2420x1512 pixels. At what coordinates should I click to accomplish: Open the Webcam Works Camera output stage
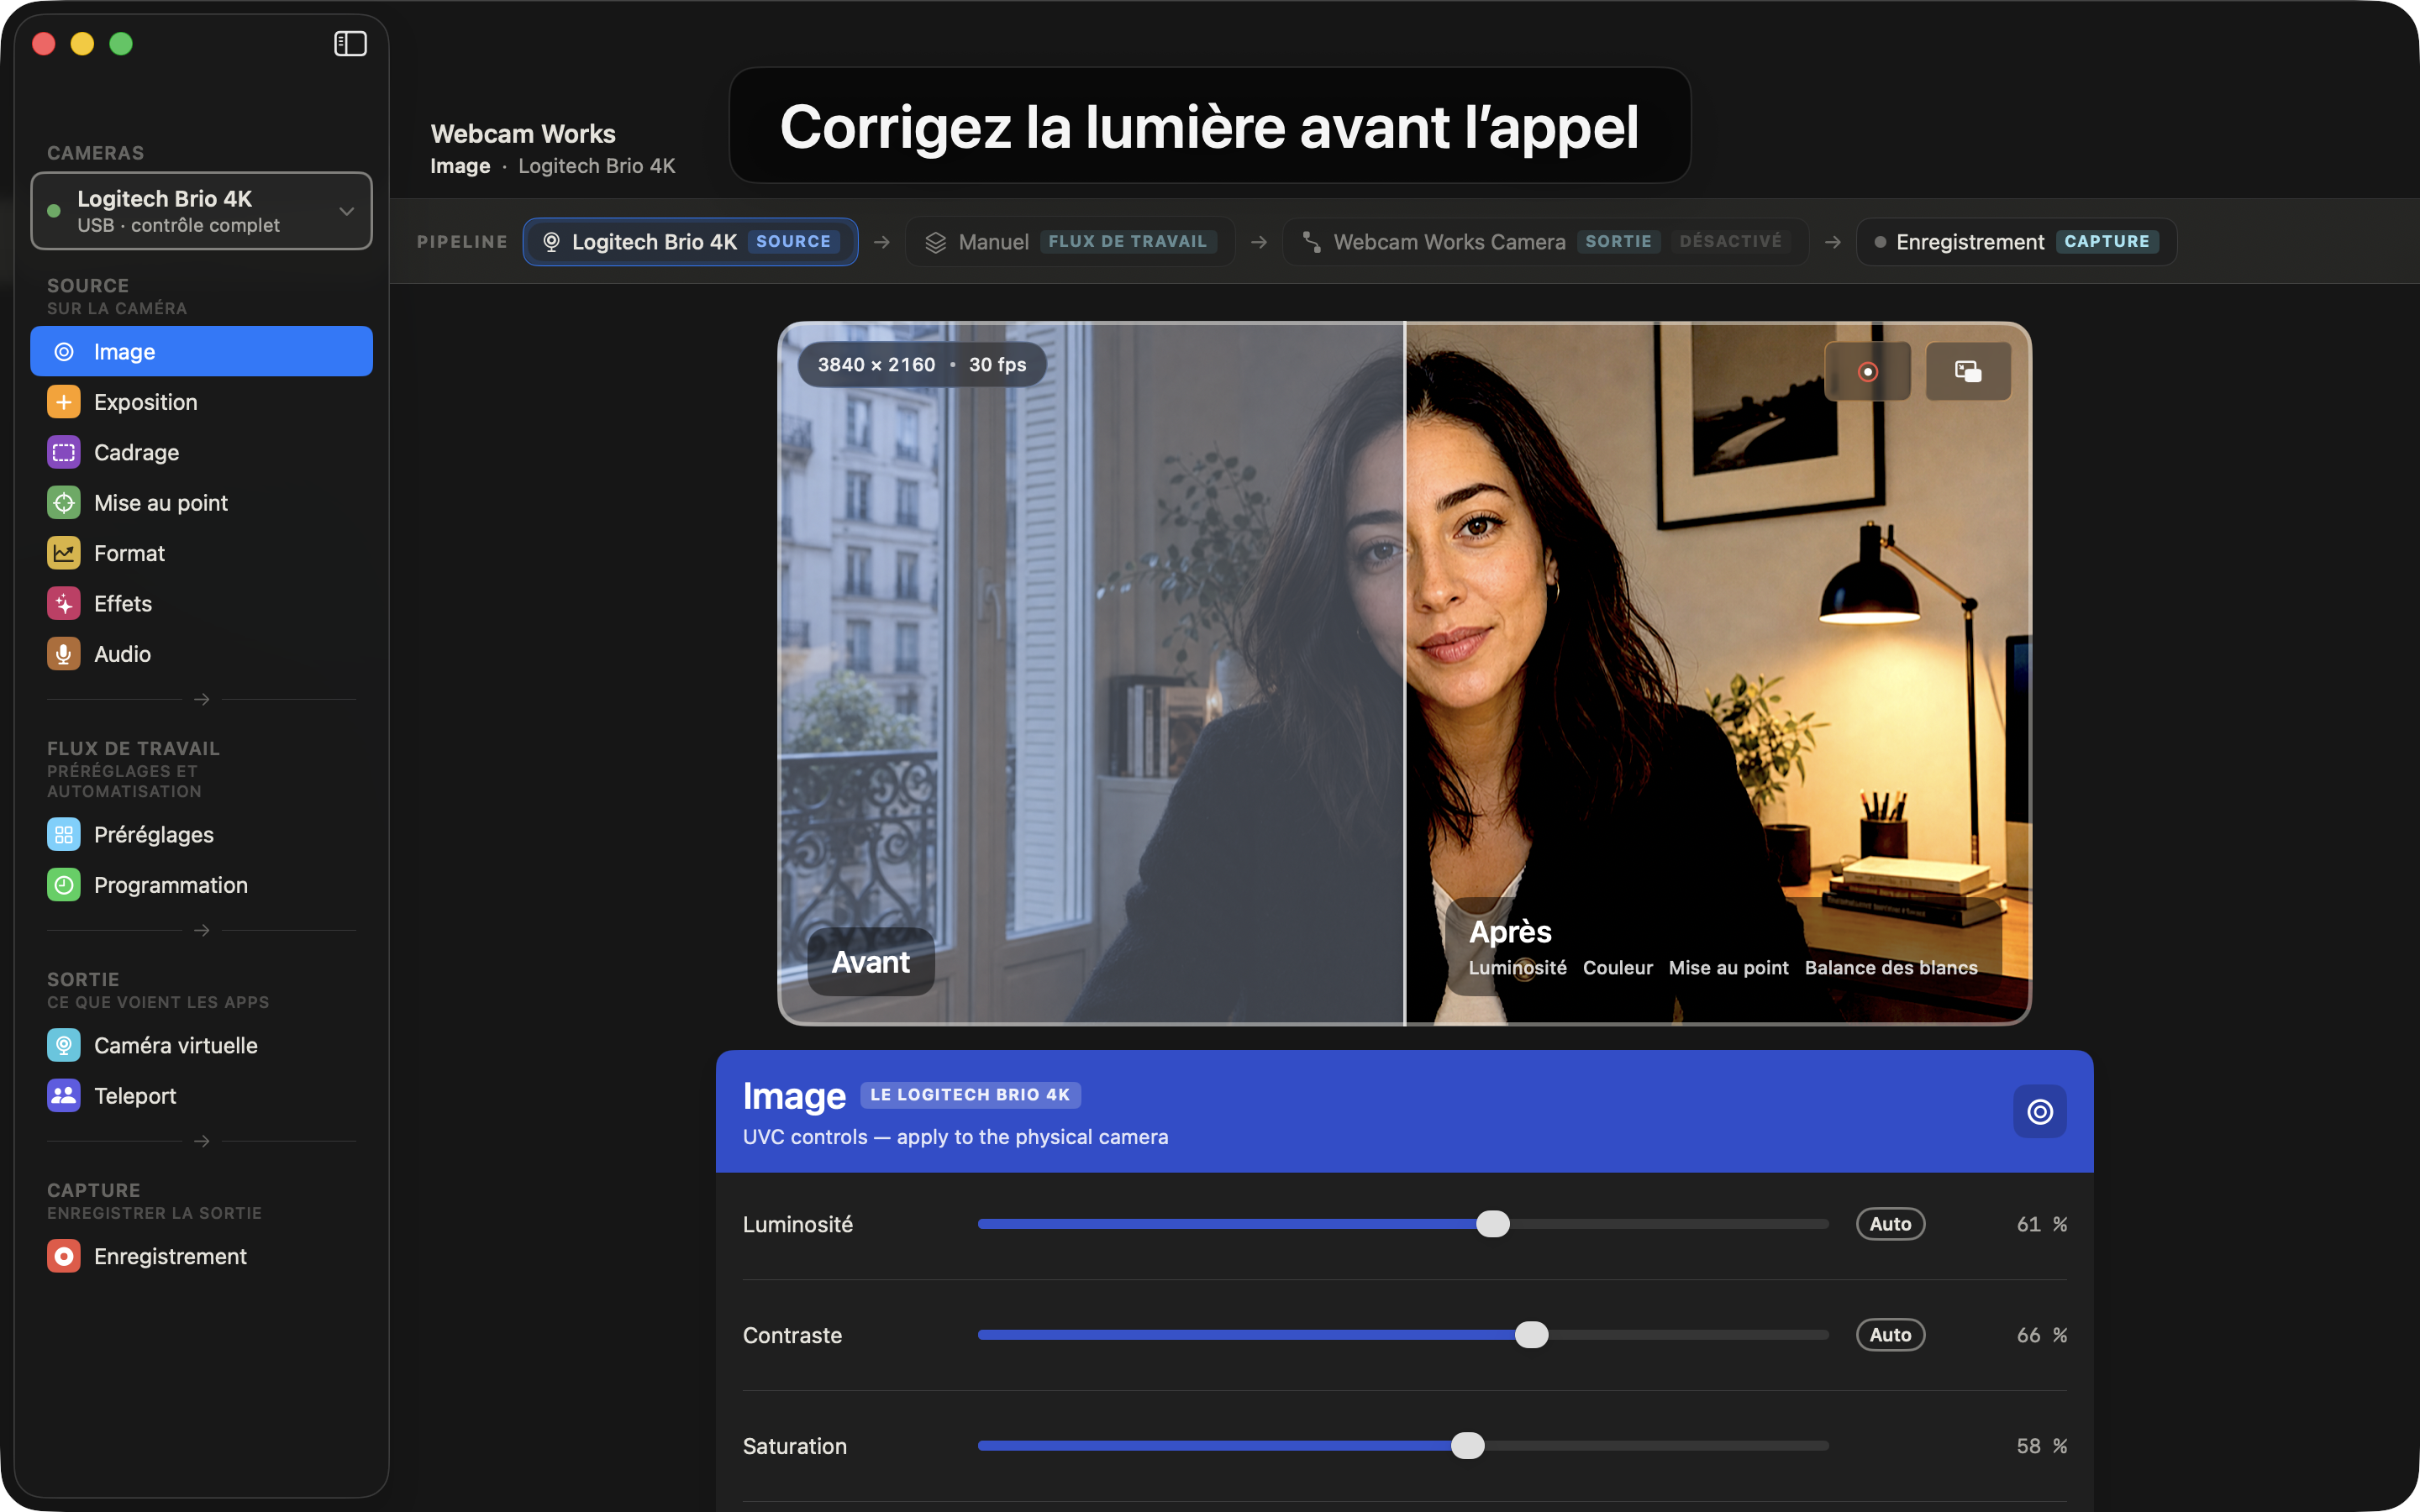[1545, 242]
